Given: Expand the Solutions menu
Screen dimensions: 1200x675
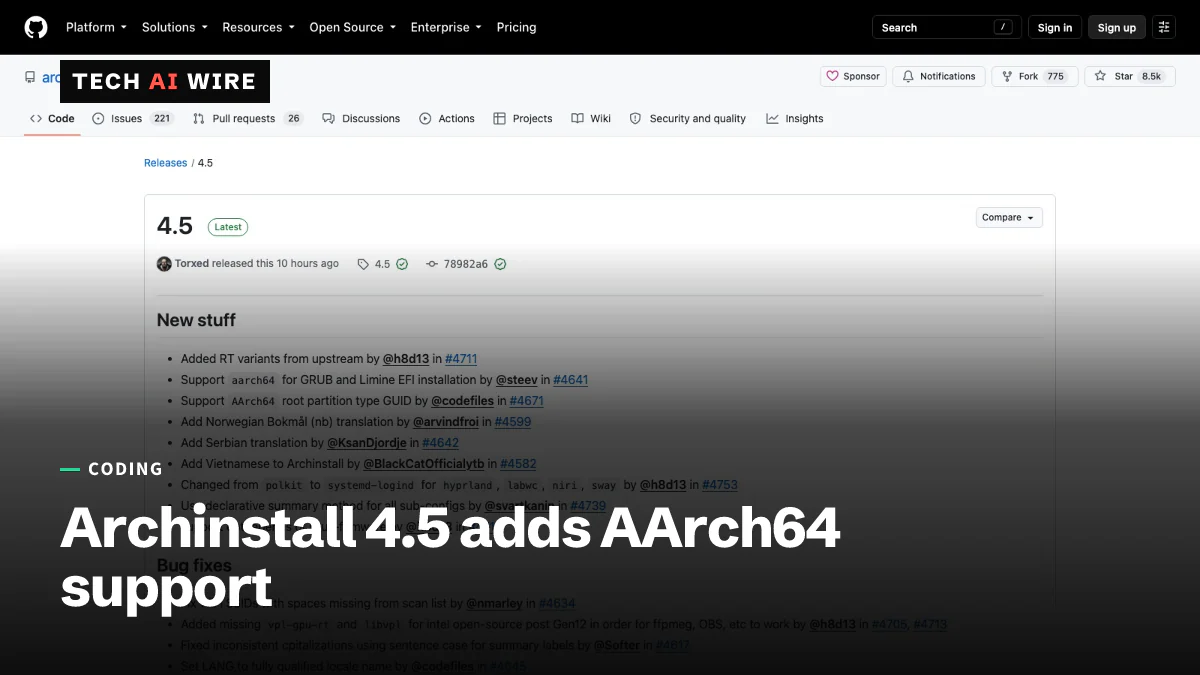Looking at the screenshot, I should coord(175,27).
